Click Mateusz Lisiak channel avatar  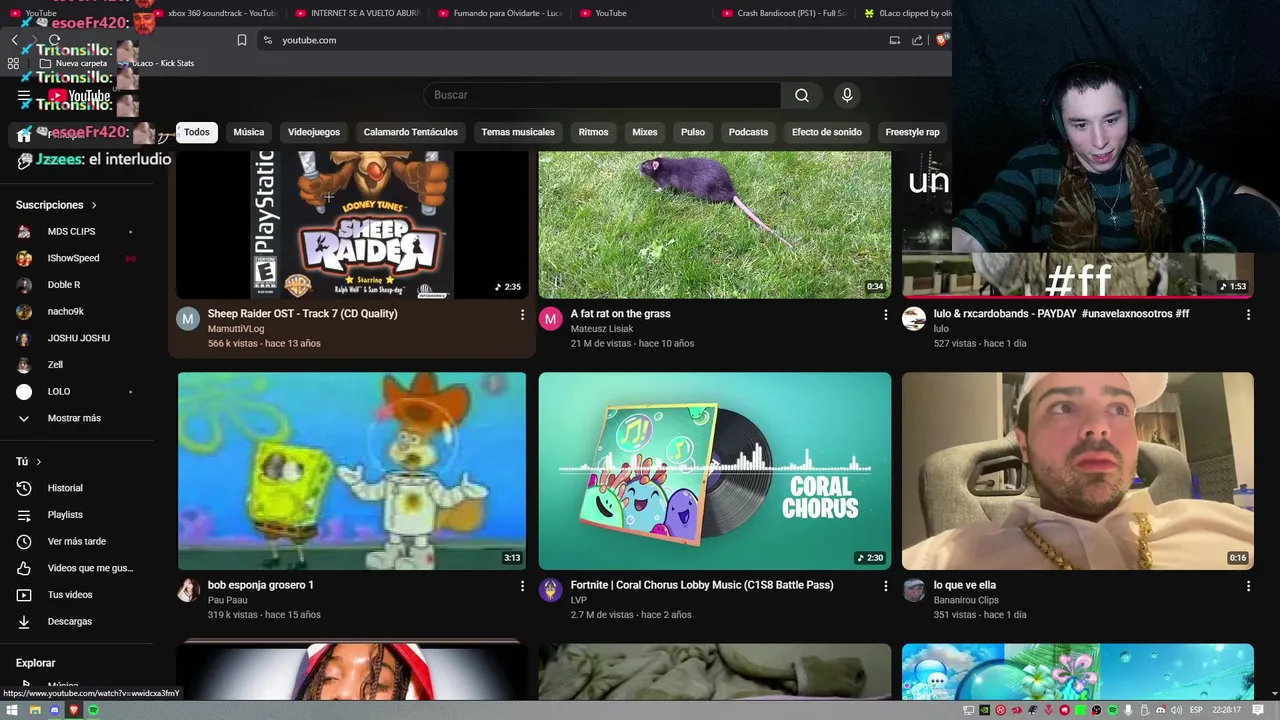click(551, 319)
